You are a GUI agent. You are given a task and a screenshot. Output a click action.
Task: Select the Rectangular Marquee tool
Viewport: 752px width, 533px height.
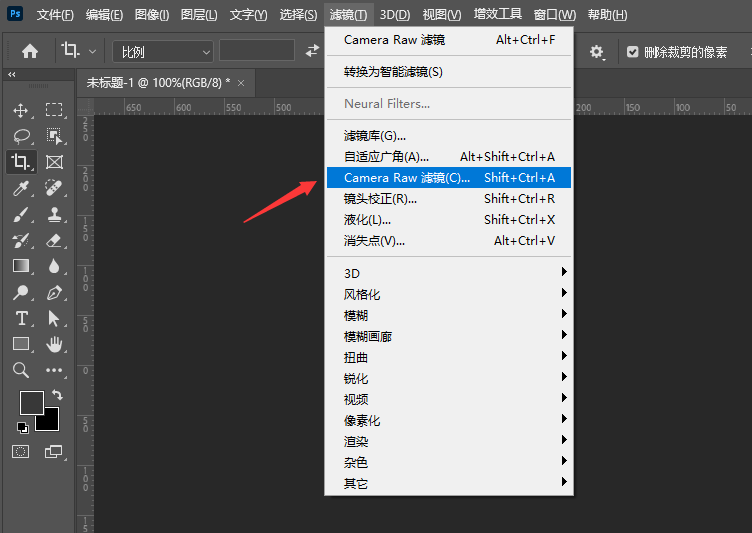pyautogui.click(x=54, y=110)
